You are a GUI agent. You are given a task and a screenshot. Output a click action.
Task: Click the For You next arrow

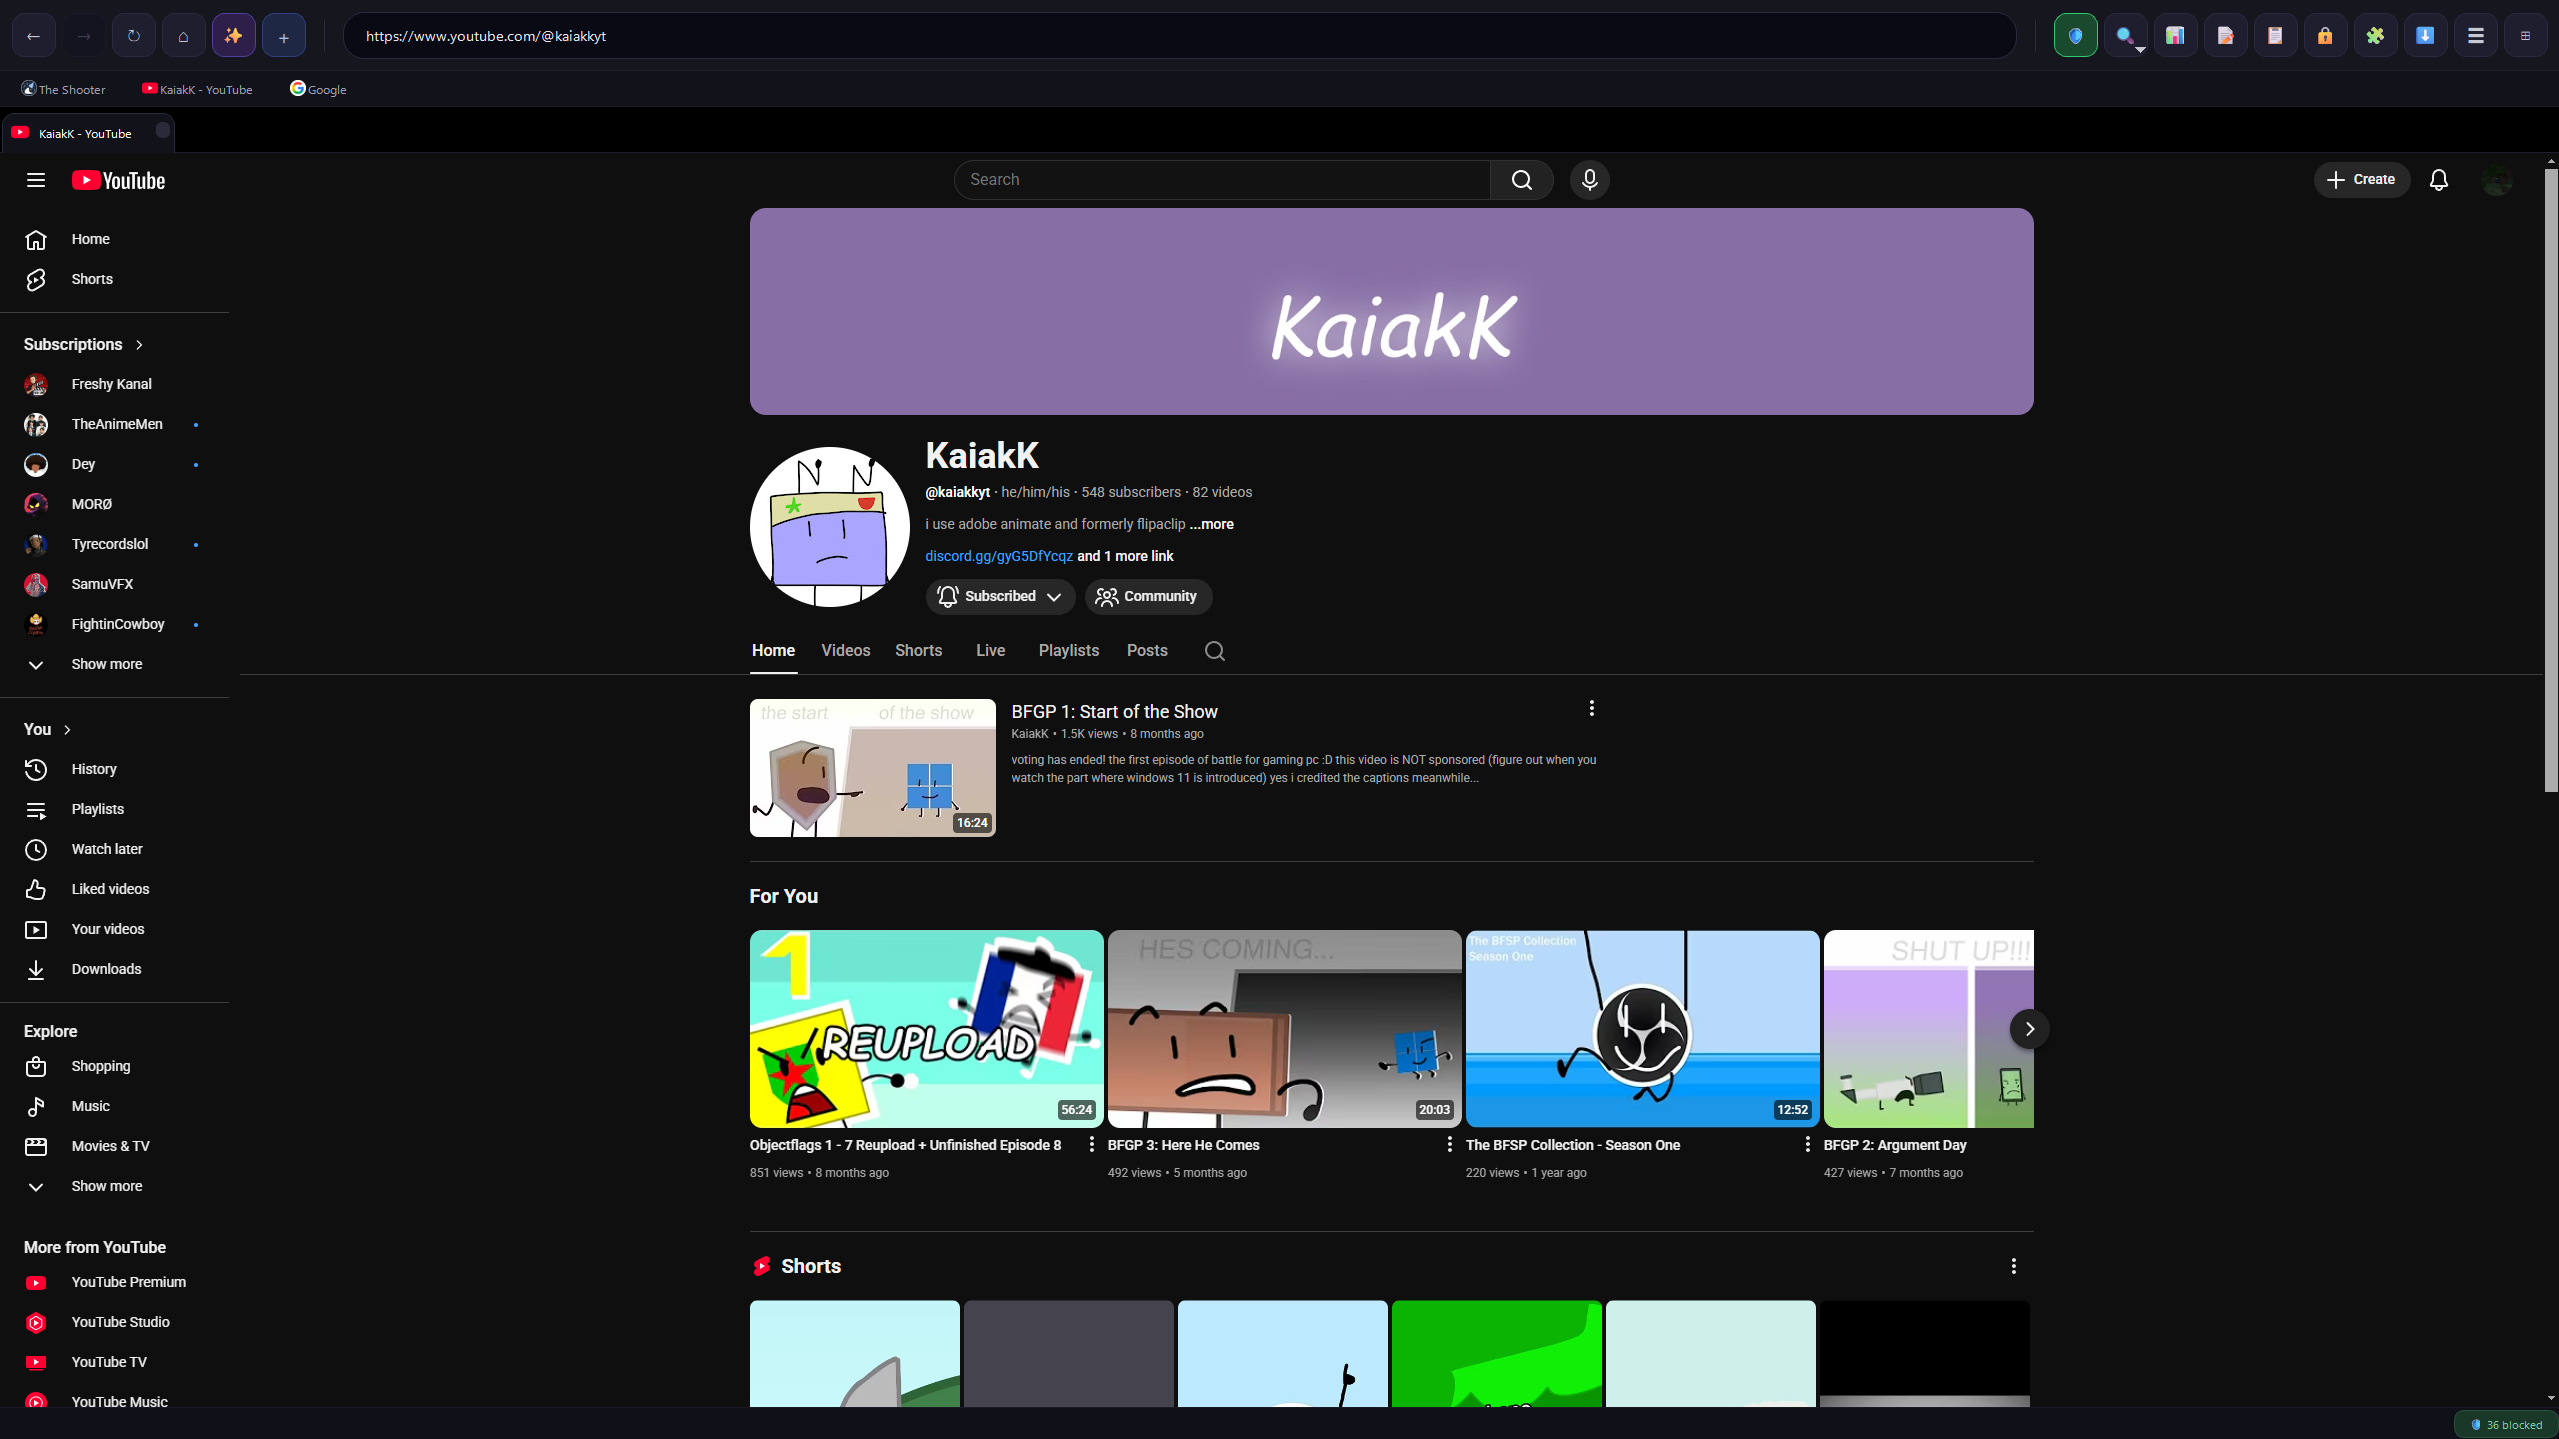[2029, 1028]
